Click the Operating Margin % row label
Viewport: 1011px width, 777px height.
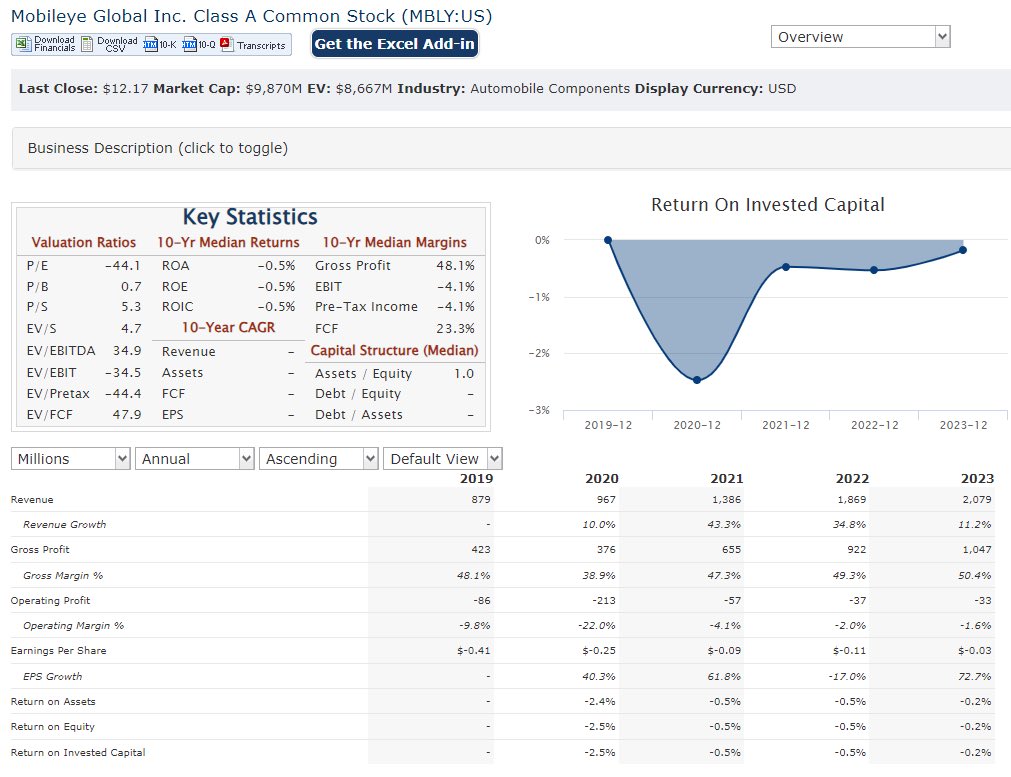74,625
